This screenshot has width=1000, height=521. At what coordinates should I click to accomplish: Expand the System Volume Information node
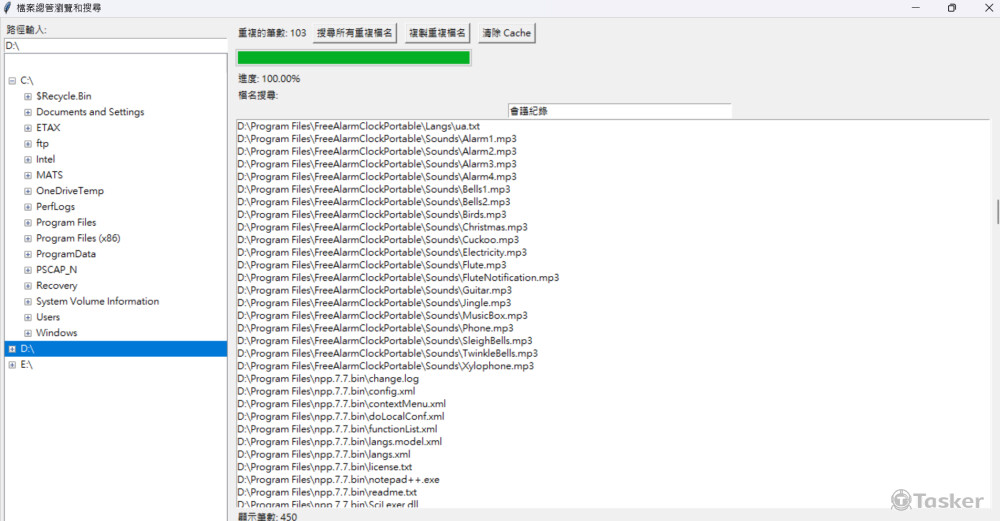coord(27,302)
